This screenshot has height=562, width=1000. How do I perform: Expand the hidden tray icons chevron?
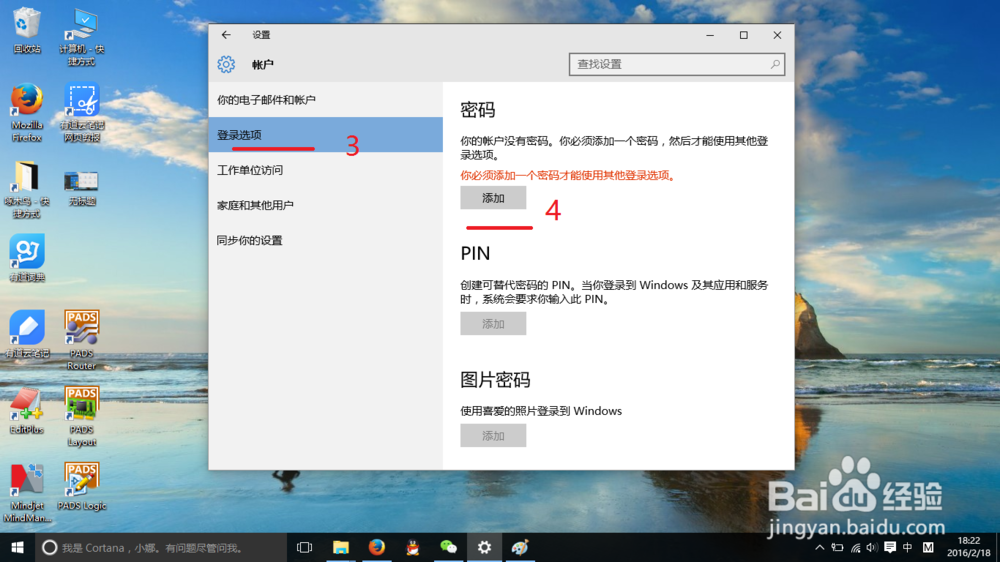point(820,547)
